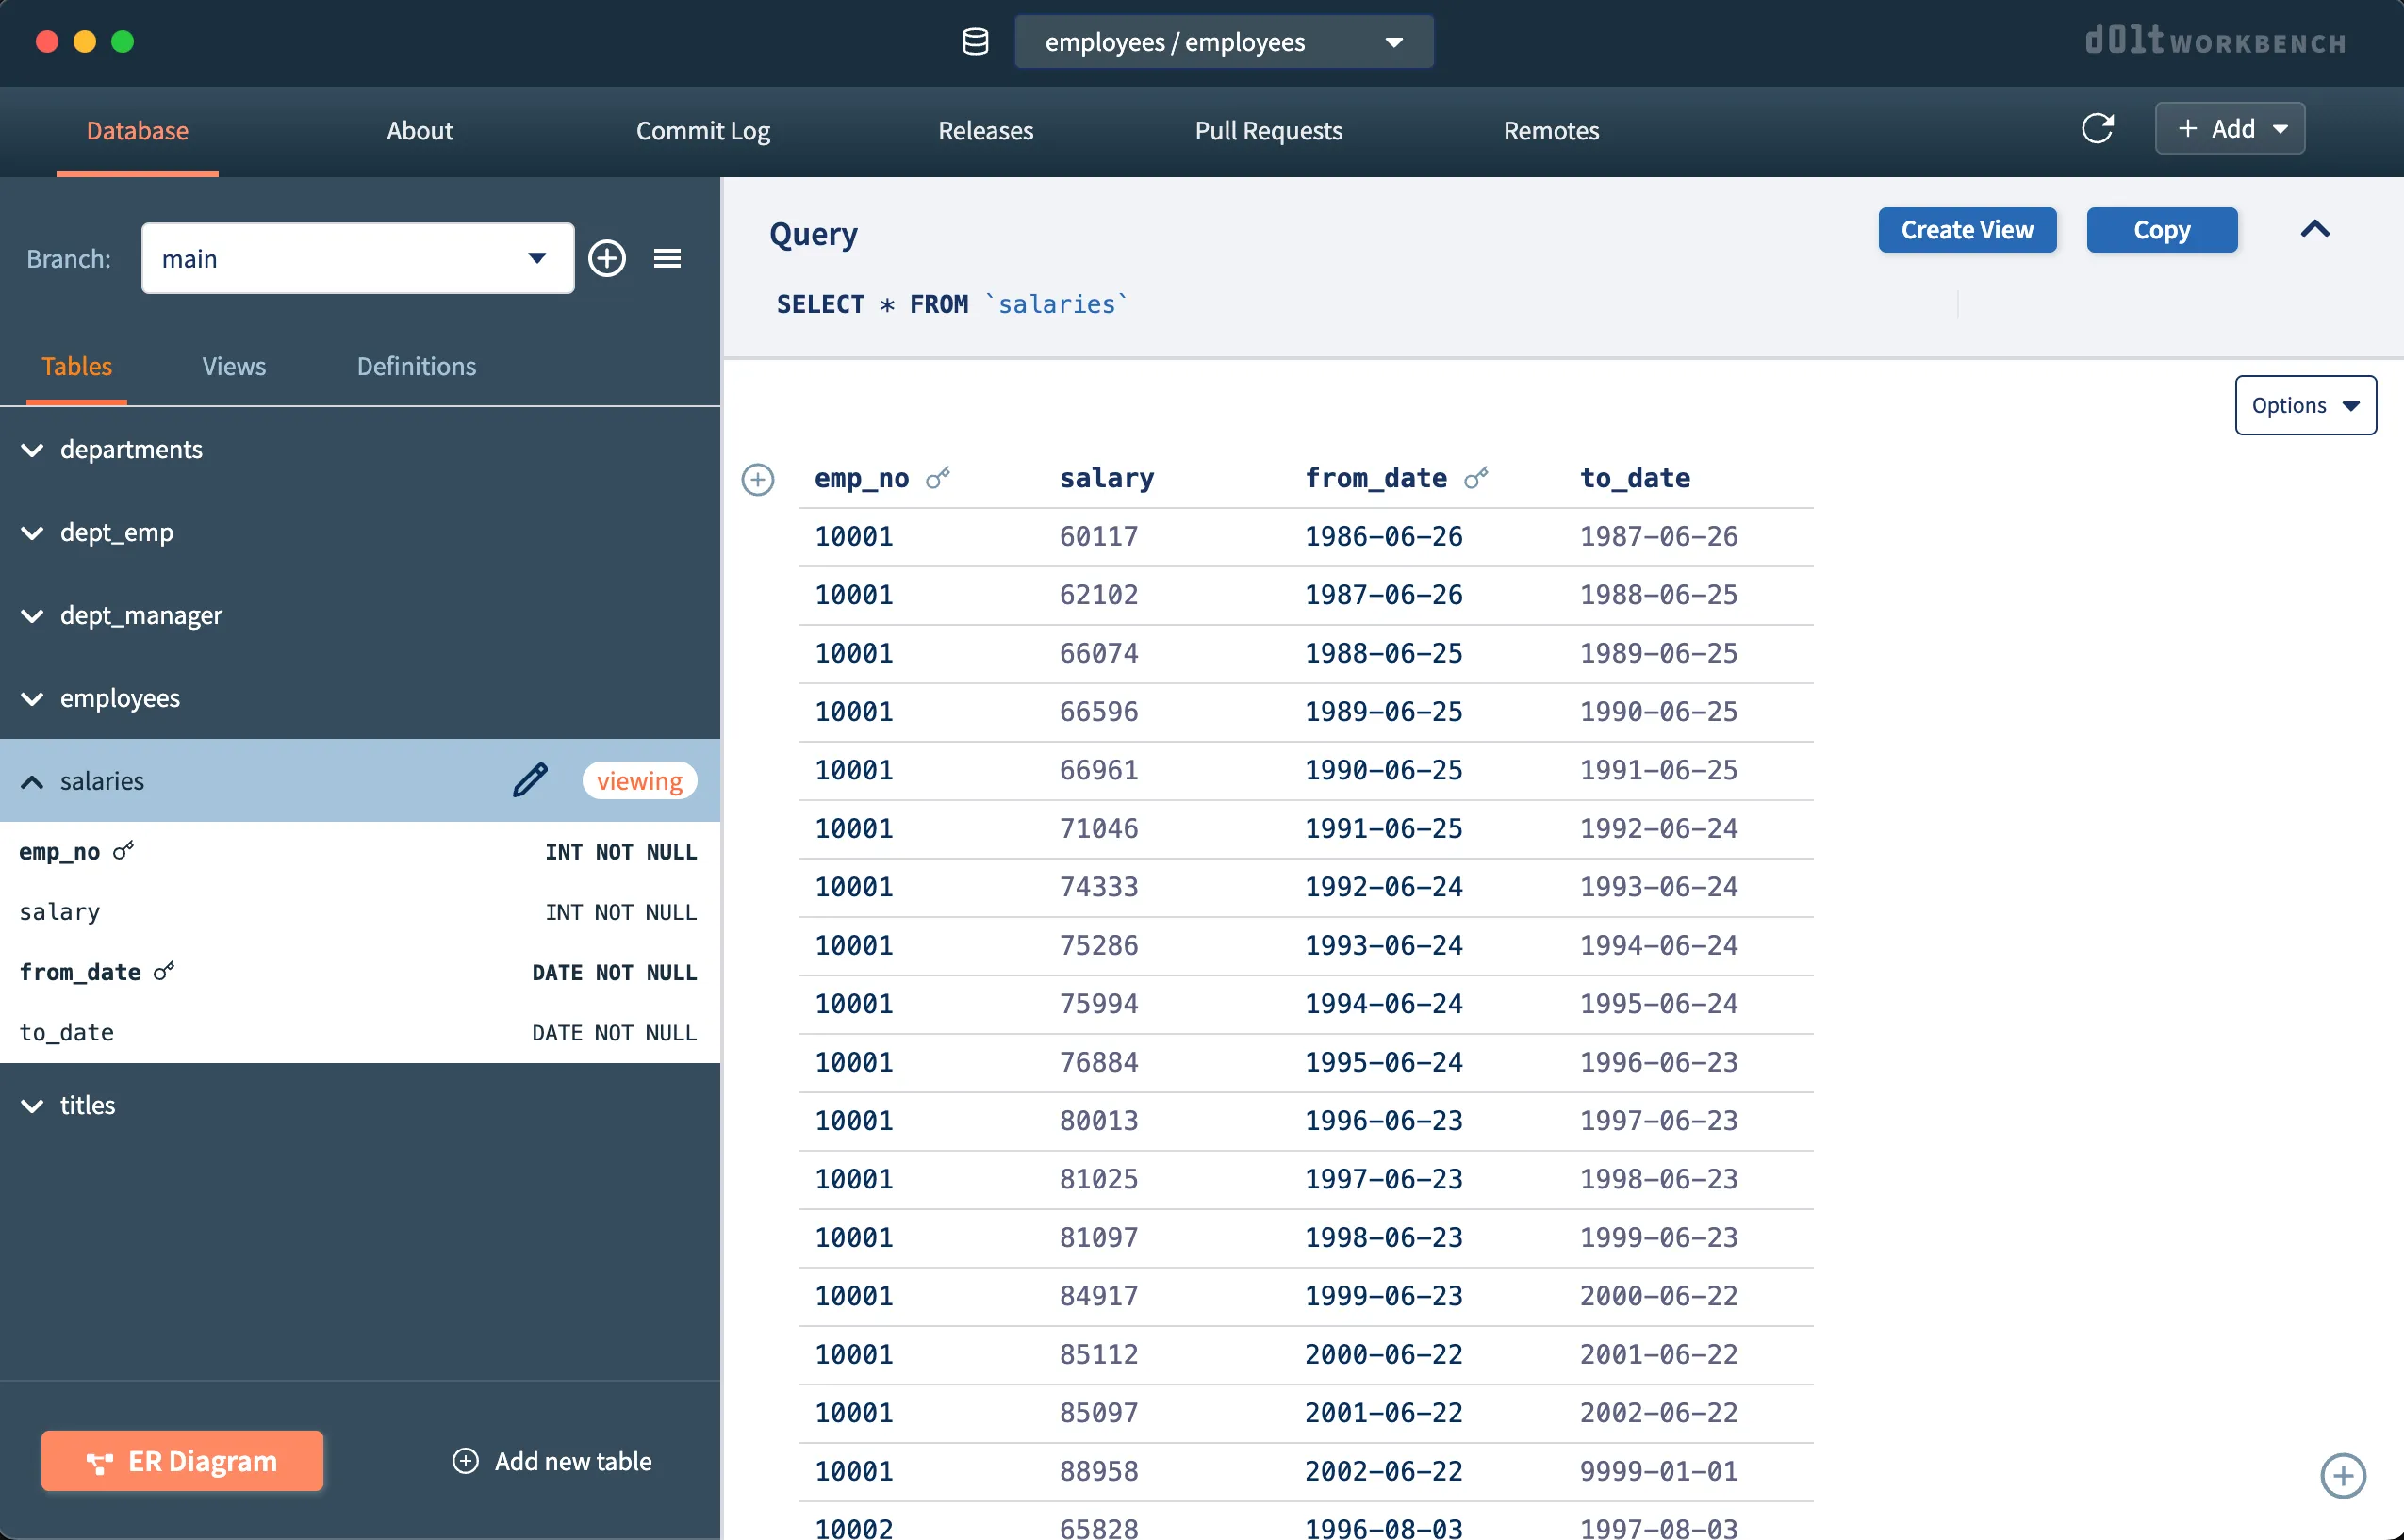Click the pencil edit icon for the salaries table
This screenshot has height=1540, width=2404.
[x=530, y=780]
